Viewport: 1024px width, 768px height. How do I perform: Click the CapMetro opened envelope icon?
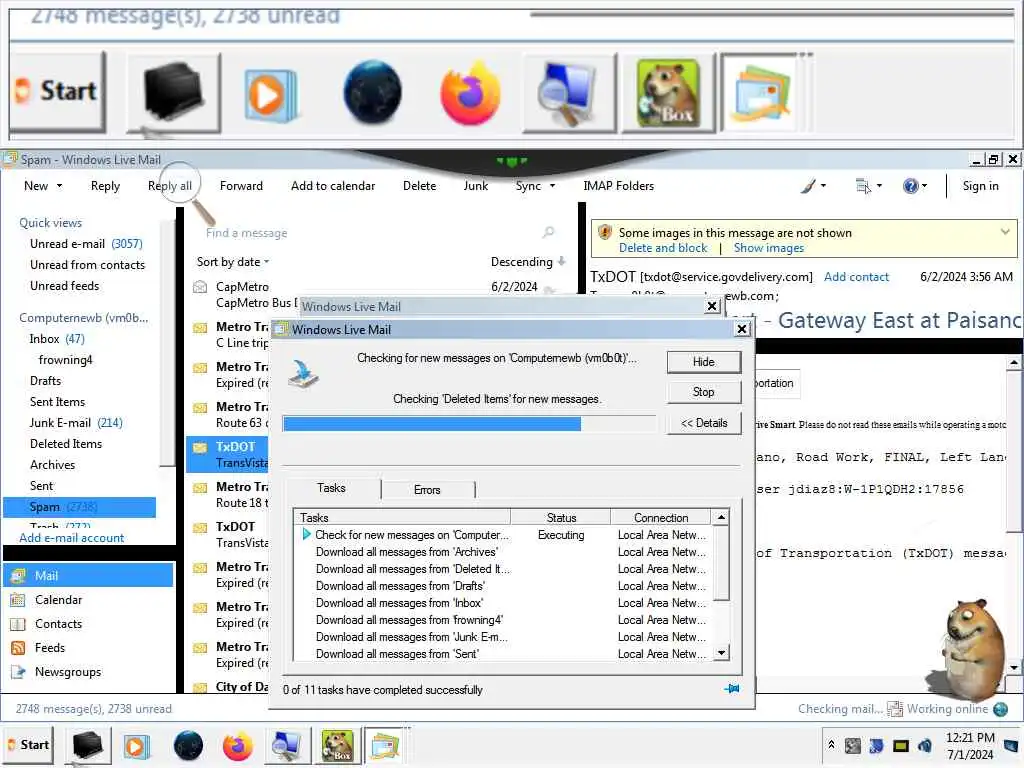tap(200, 287)
